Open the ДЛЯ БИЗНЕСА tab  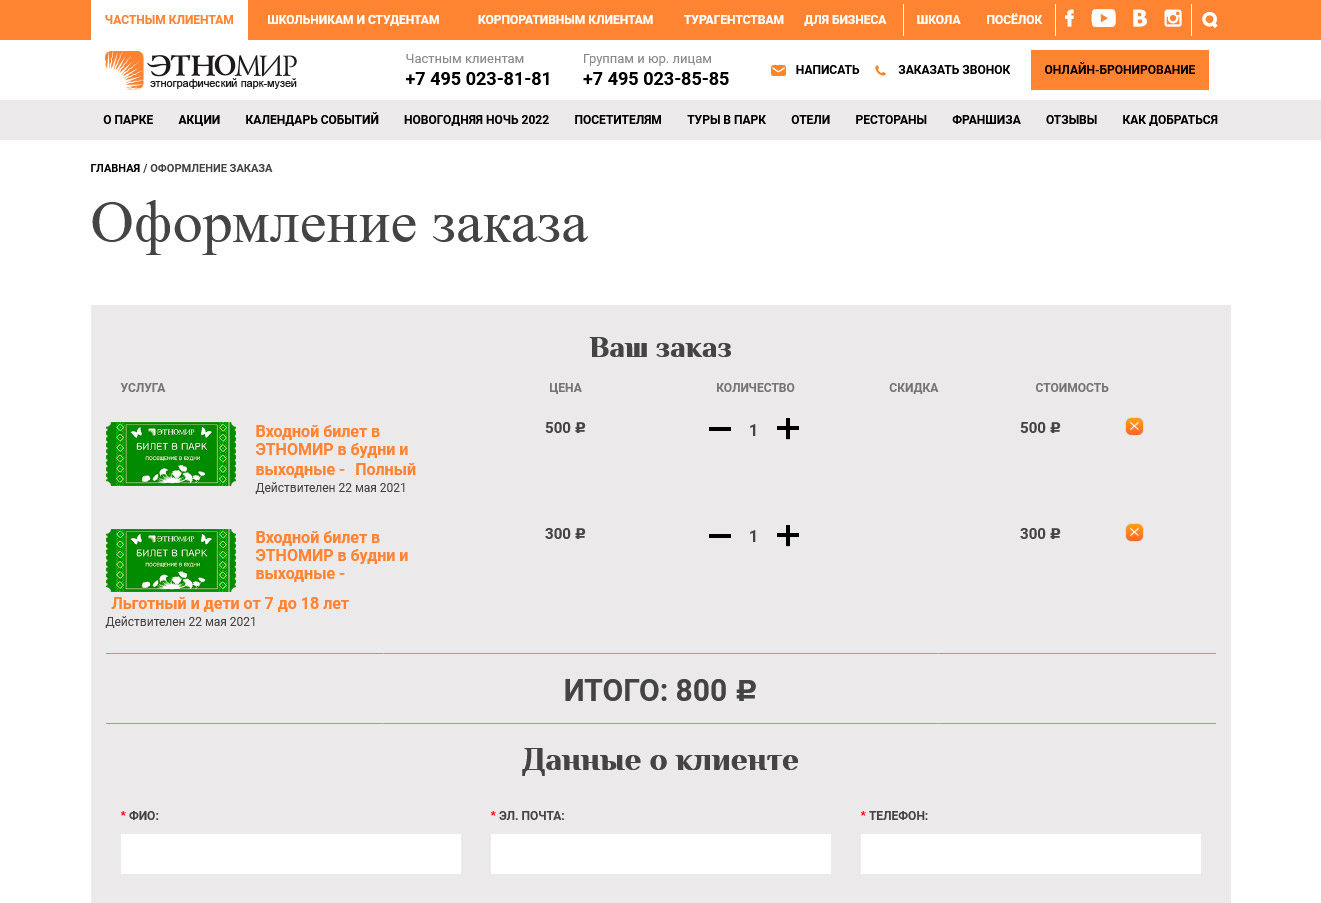[845, 20]
